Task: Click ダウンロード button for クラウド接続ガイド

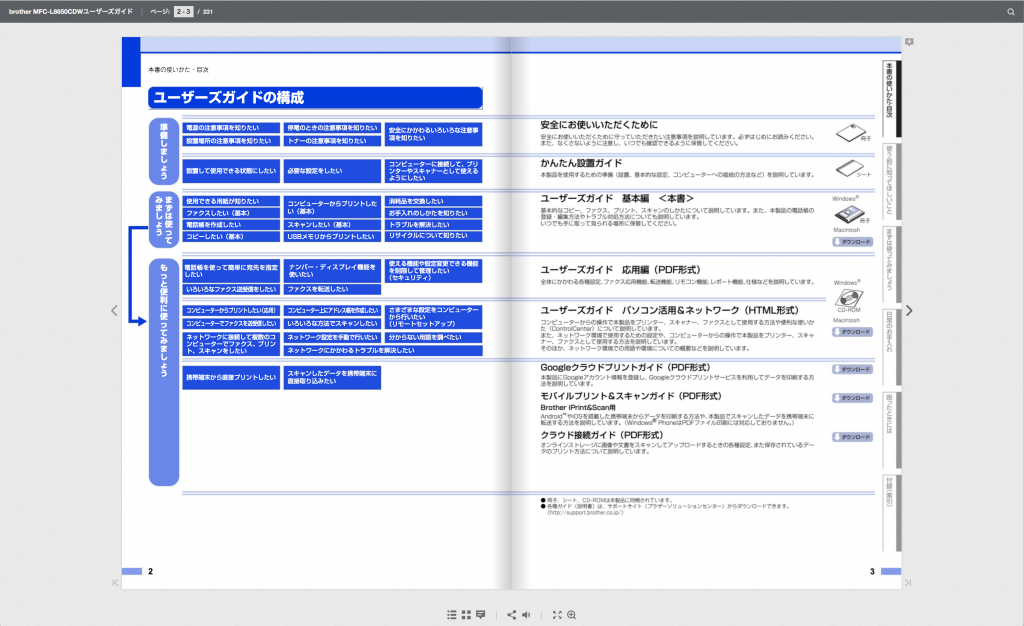Action: click(x=853, y=437)
